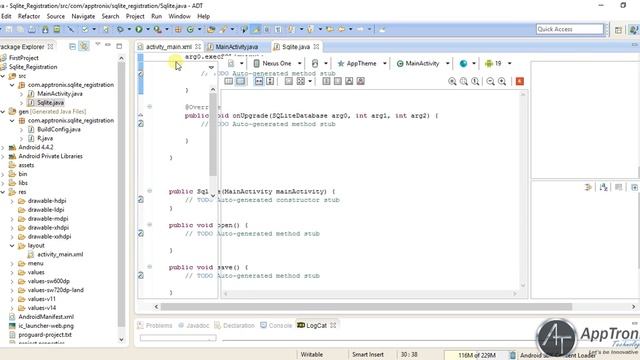Click Zoom In magnifier in layout editor

[x=502, y=81]
